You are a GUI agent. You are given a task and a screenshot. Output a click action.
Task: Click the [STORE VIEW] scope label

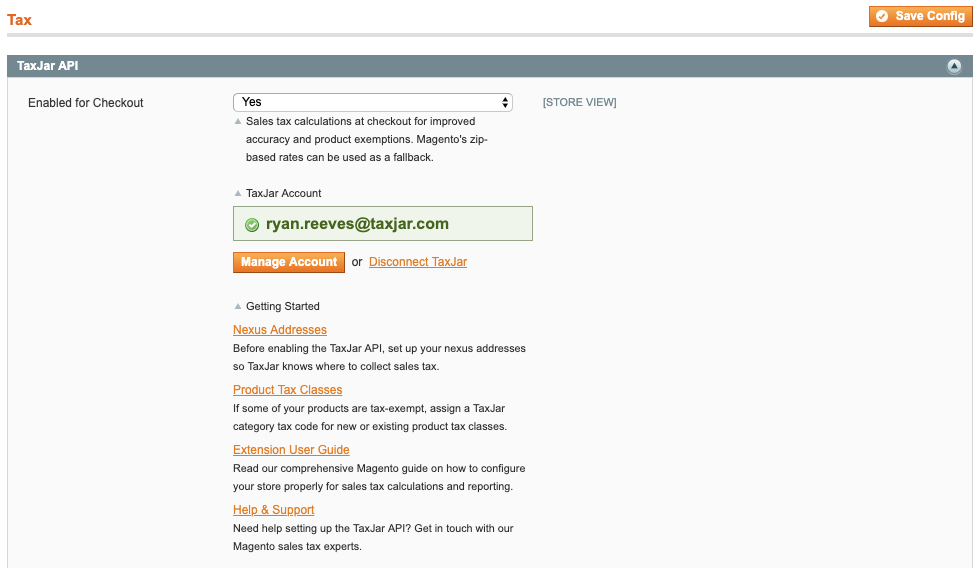579,102
